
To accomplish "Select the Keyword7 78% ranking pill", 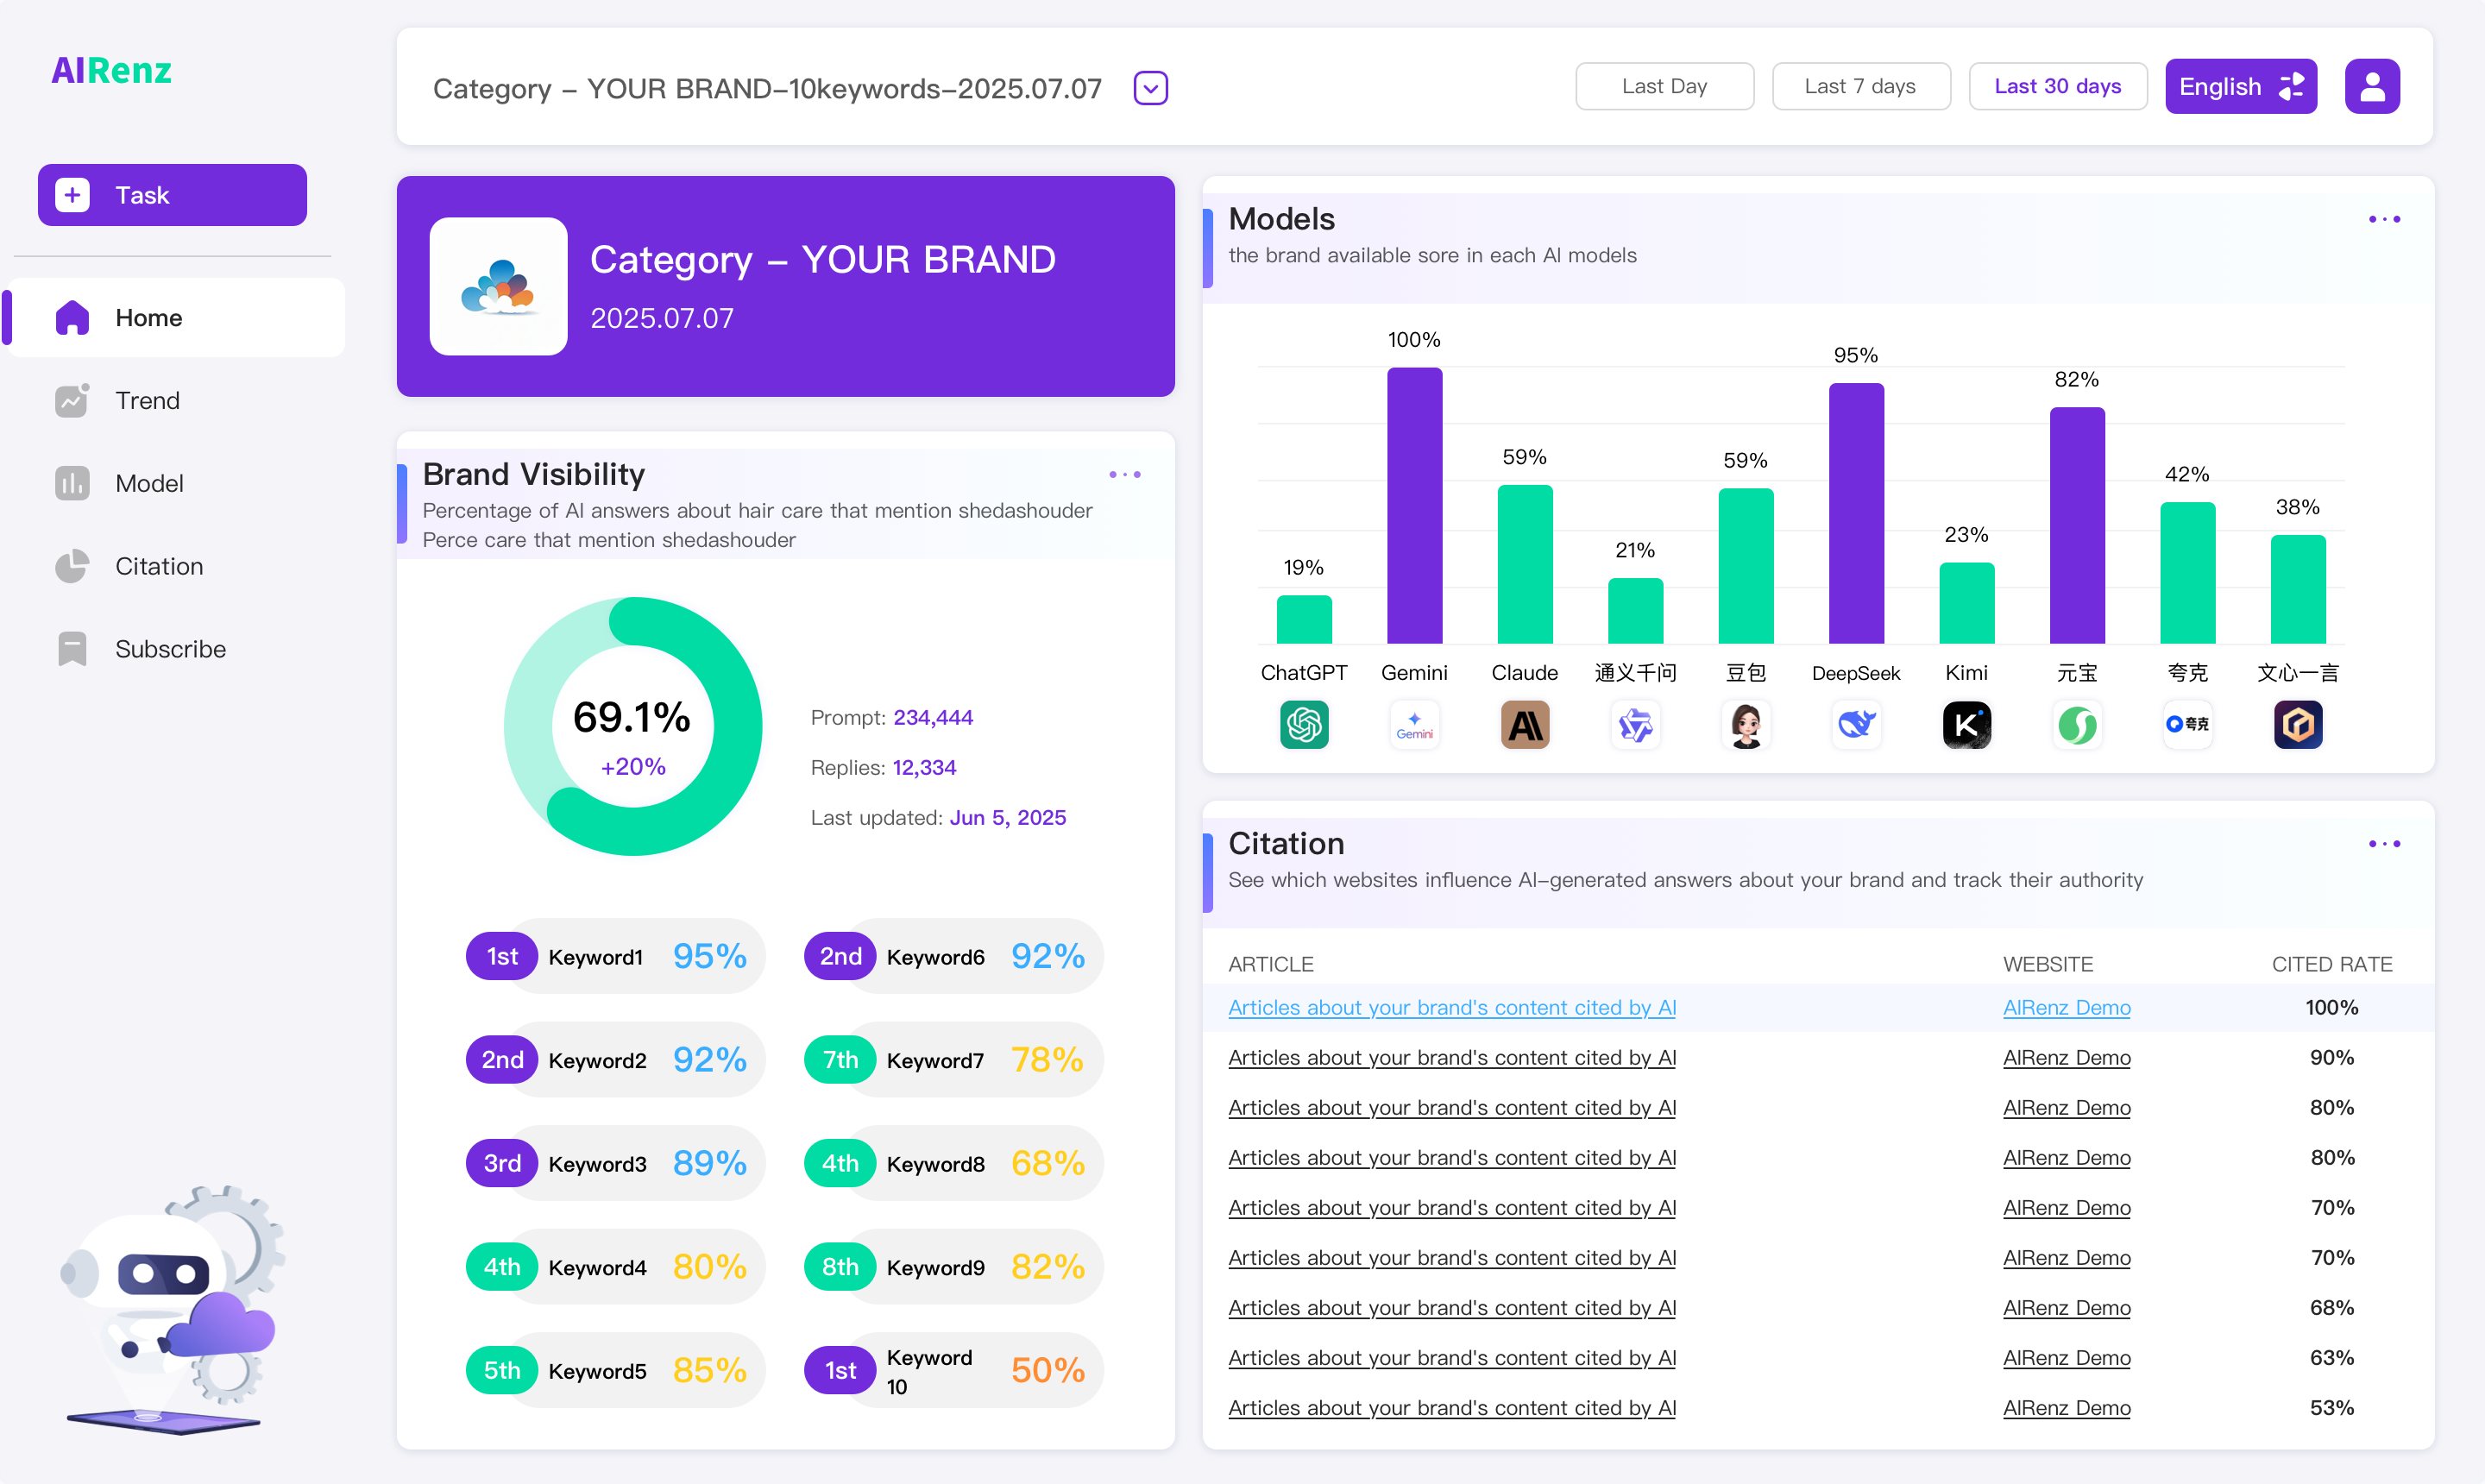I will coord(953,1059).
